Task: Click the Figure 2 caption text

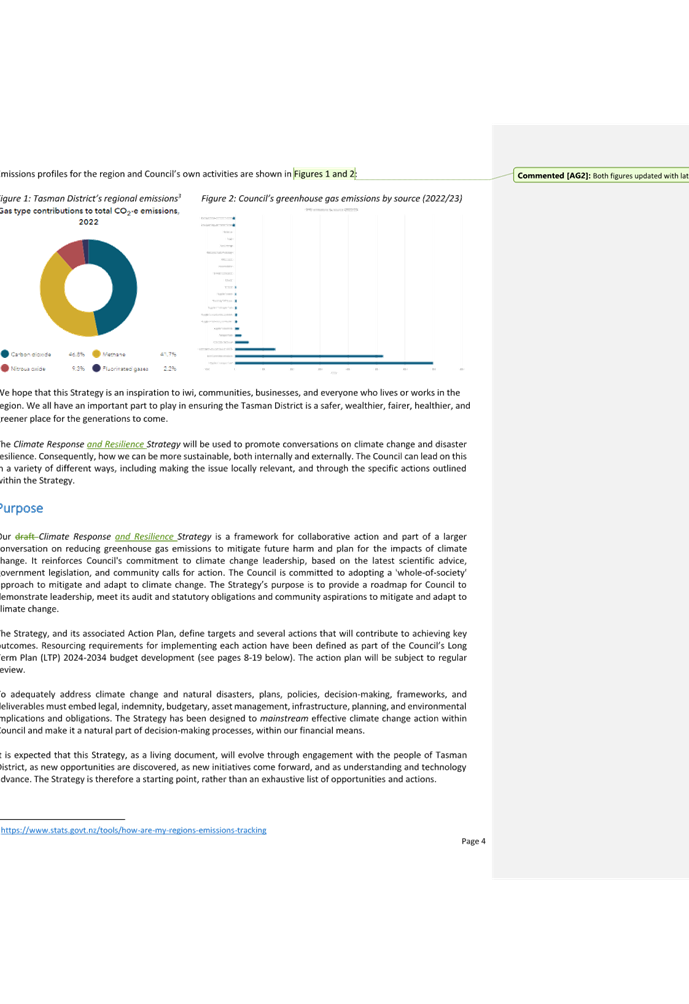Action: point(332,198)
